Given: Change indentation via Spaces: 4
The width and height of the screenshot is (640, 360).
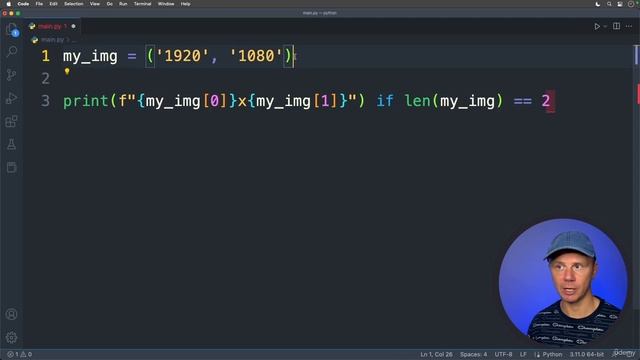Looking at the screenshot, I should [473, 354].
